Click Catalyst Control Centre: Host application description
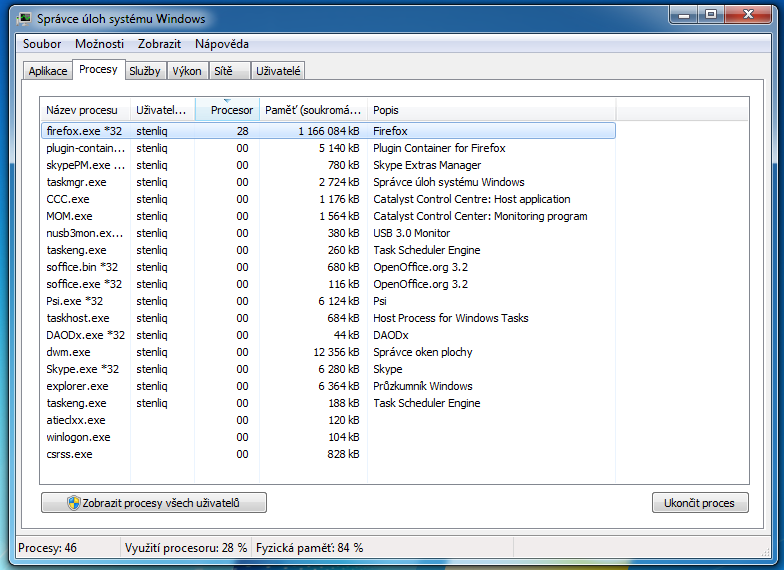 pyautogui.click(x=472, y=199)
